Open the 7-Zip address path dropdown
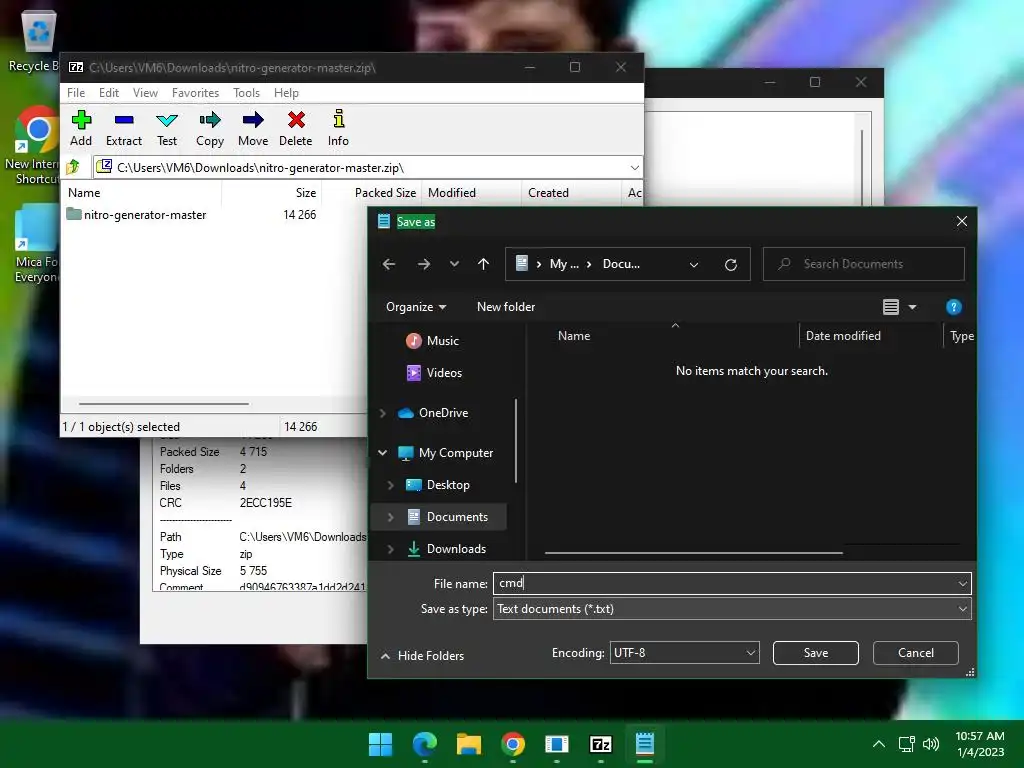Viewport: 1024px width, 768px height. 634,168
